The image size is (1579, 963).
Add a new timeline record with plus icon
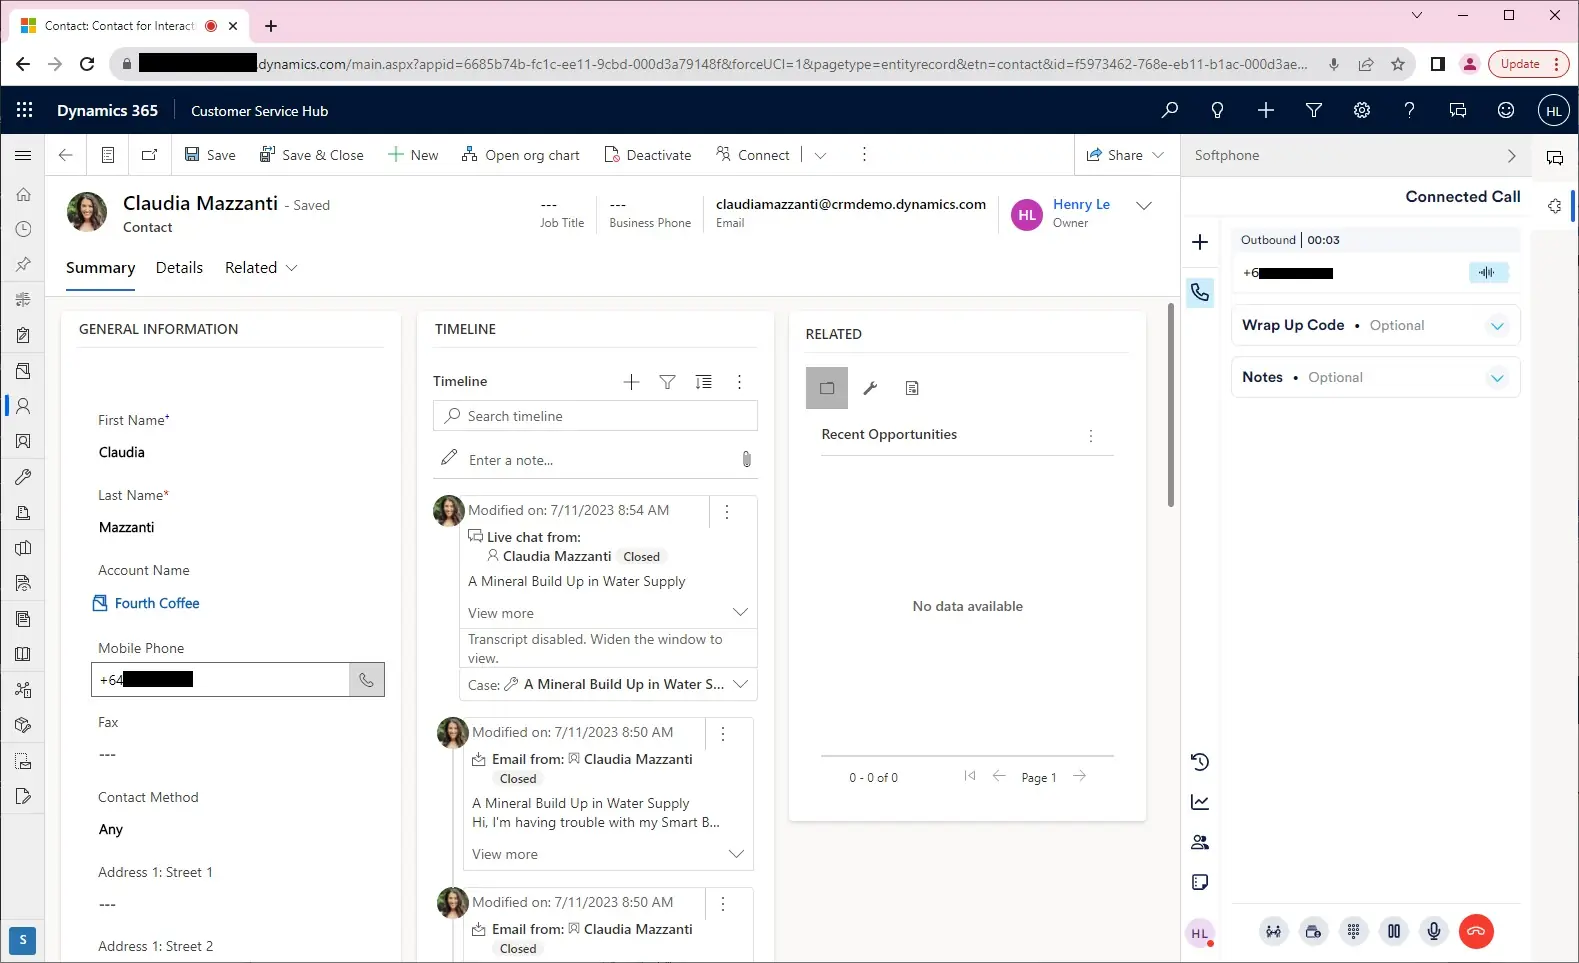coord(631,382)
